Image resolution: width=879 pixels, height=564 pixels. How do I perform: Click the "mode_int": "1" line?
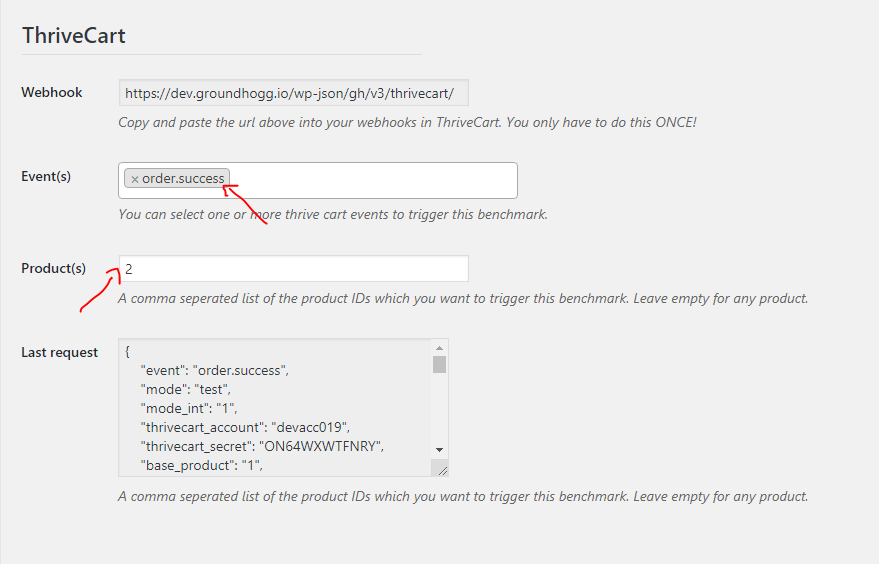click(189, 408)
